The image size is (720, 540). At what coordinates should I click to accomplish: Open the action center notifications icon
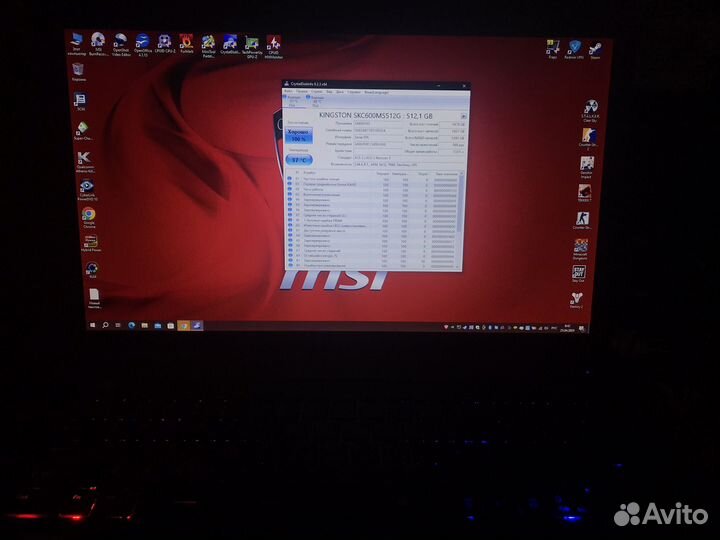click(582, 329)
